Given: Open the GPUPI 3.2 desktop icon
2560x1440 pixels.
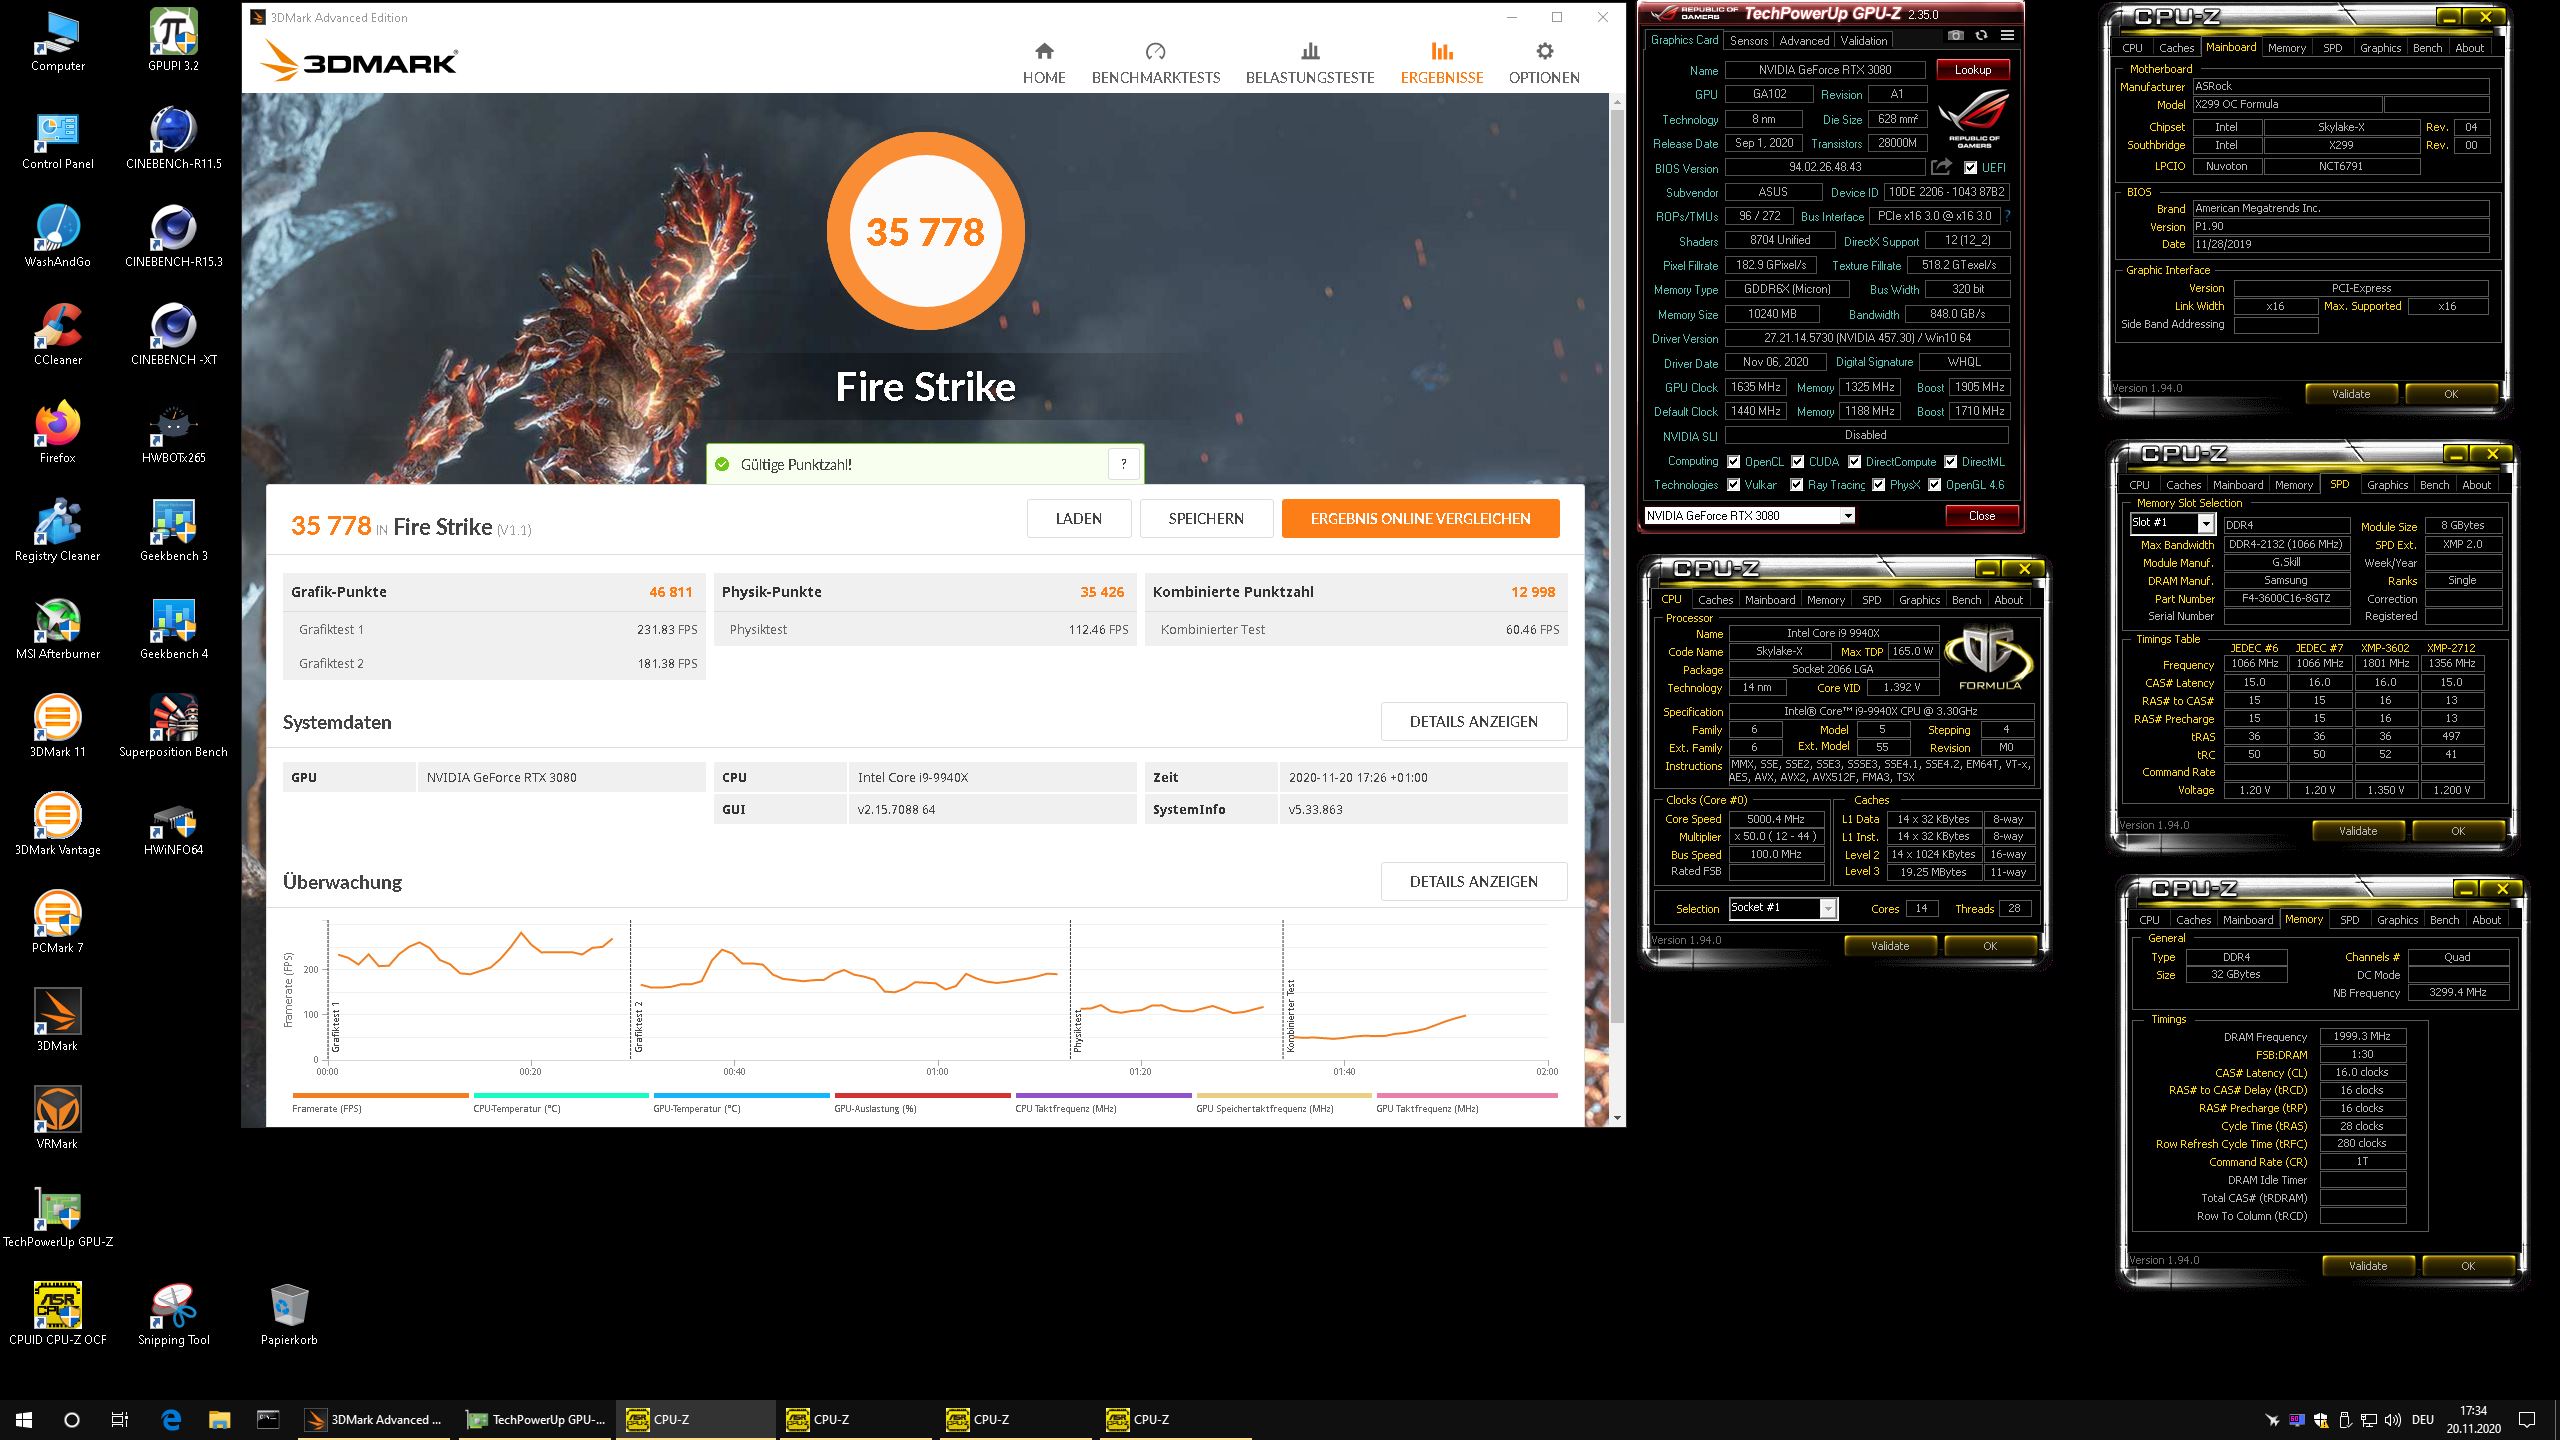Looking at the screenshot, I should (x=173, y=40).
